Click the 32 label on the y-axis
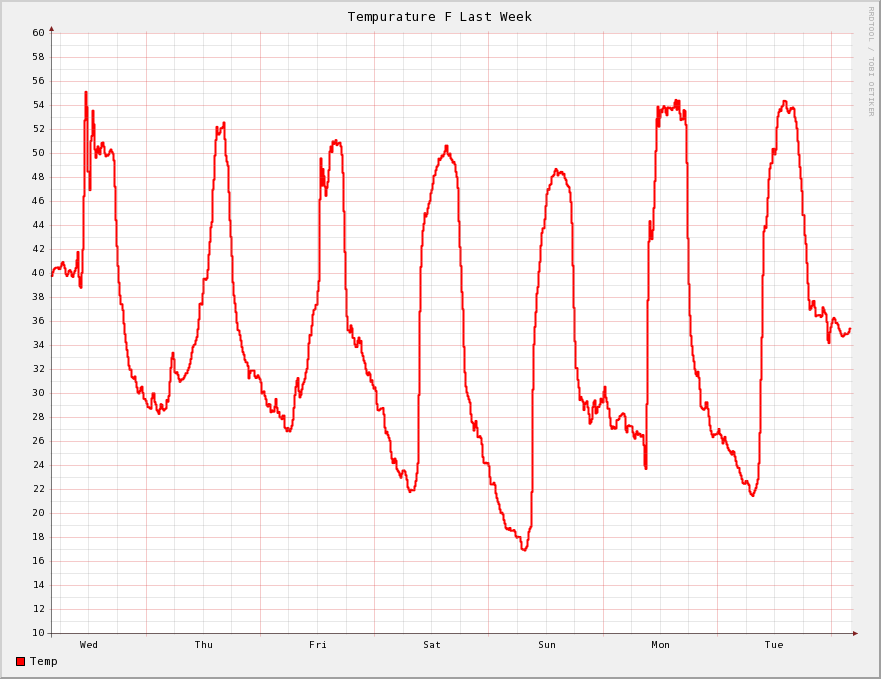The height and width of the screenshot is (679, 881). pyautogui.click(x=38, y=369)
